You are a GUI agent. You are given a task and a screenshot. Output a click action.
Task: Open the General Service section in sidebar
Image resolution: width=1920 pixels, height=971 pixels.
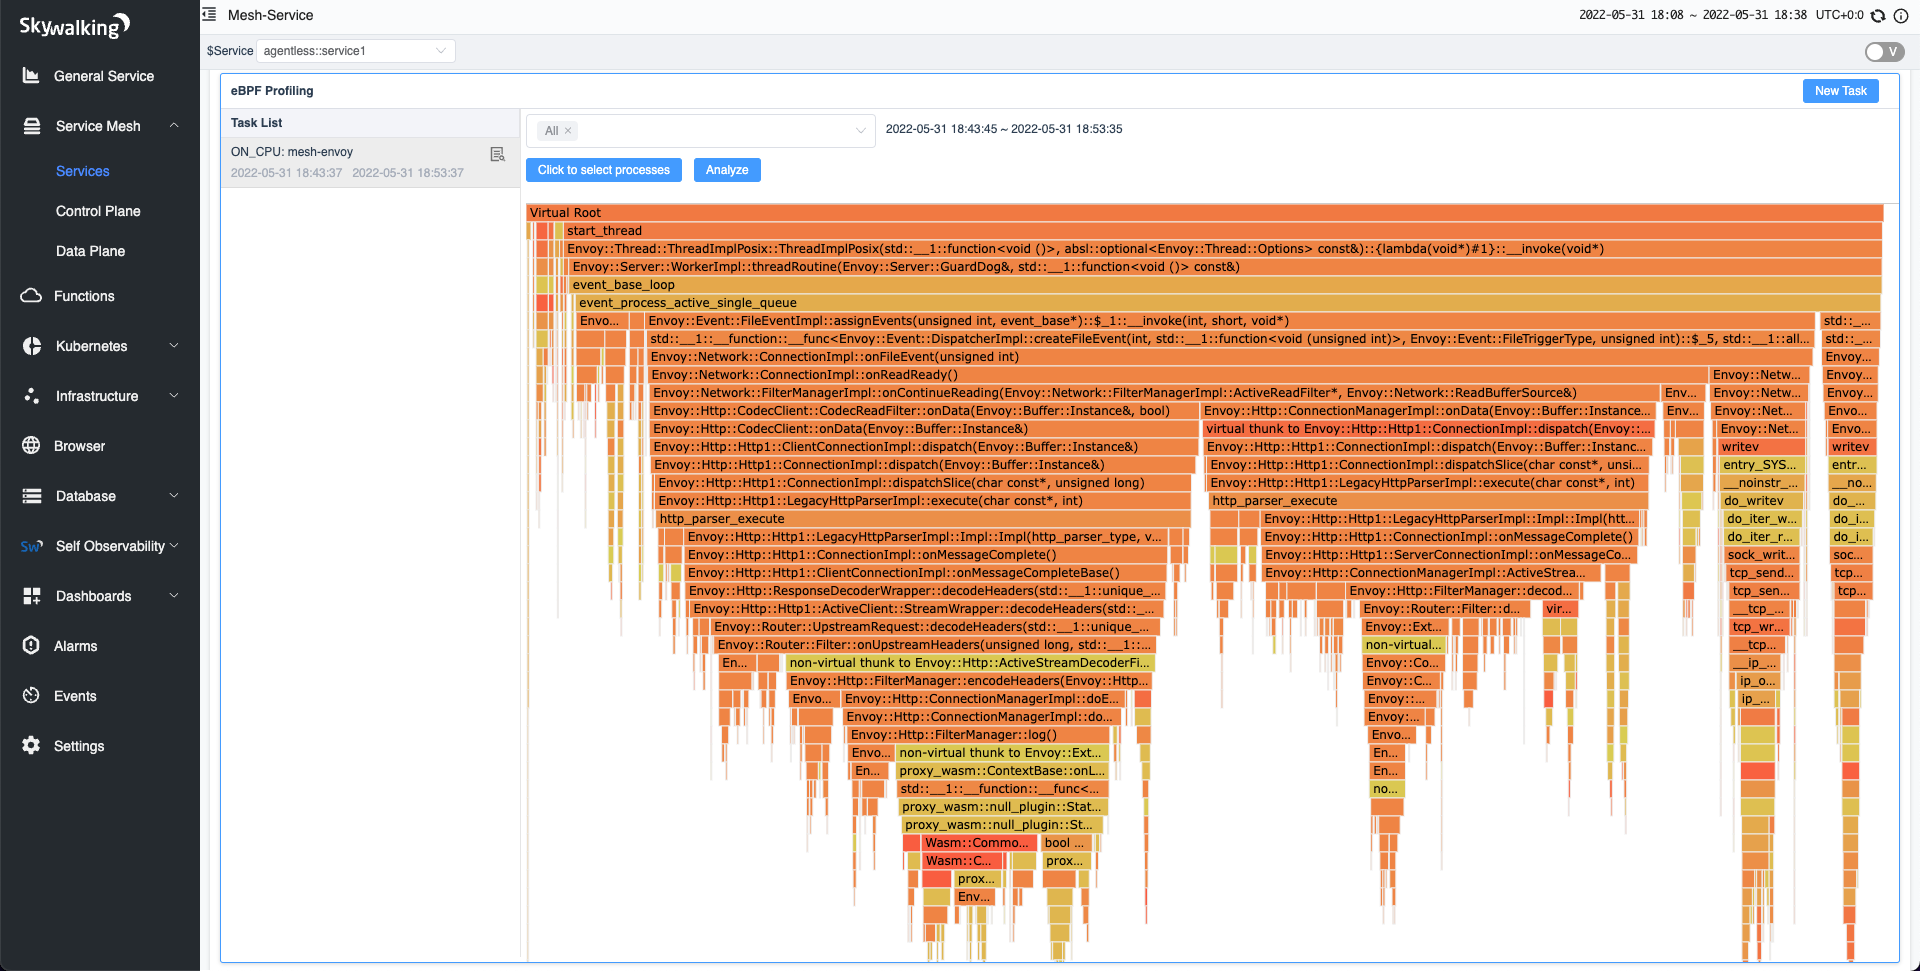(x=104, y=75)
